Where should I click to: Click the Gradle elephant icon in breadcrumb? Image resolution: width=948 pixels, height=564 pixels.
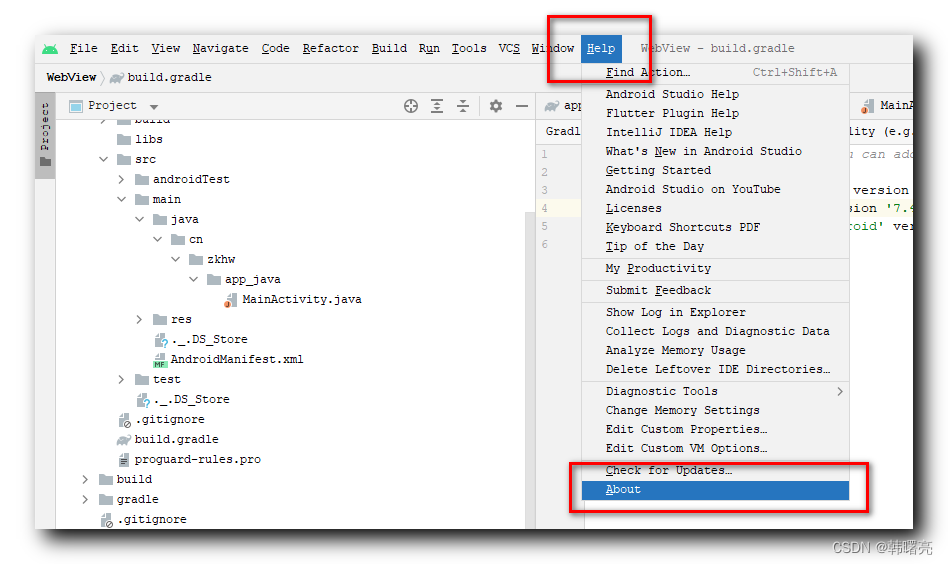click(x=117, y=77)
